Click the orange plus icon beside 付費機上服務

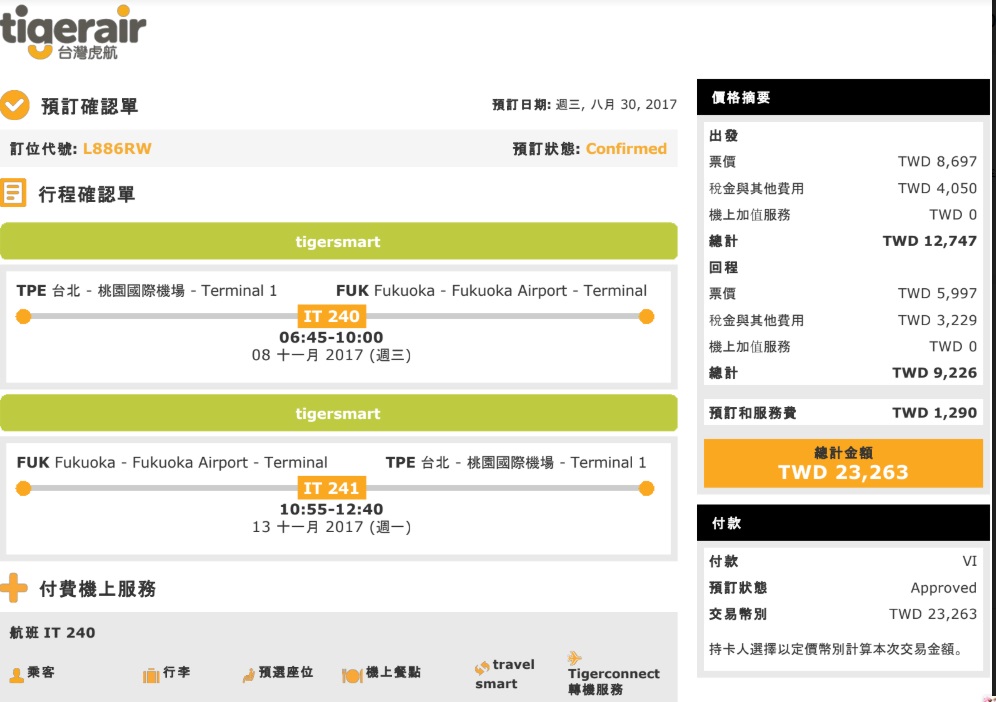[x=14, y=588]
